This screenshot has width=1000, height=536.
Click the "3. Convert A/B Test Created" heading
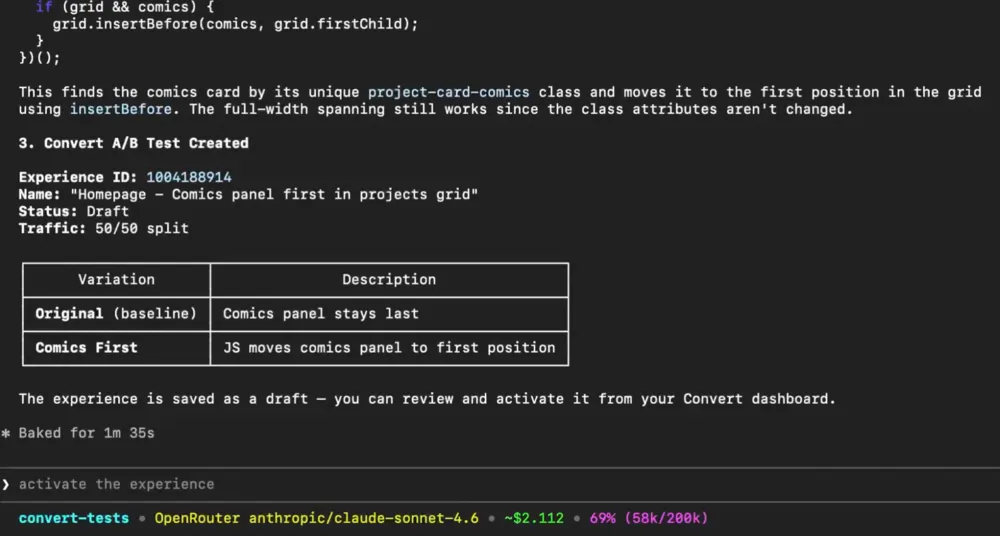[x=134, y=143]
